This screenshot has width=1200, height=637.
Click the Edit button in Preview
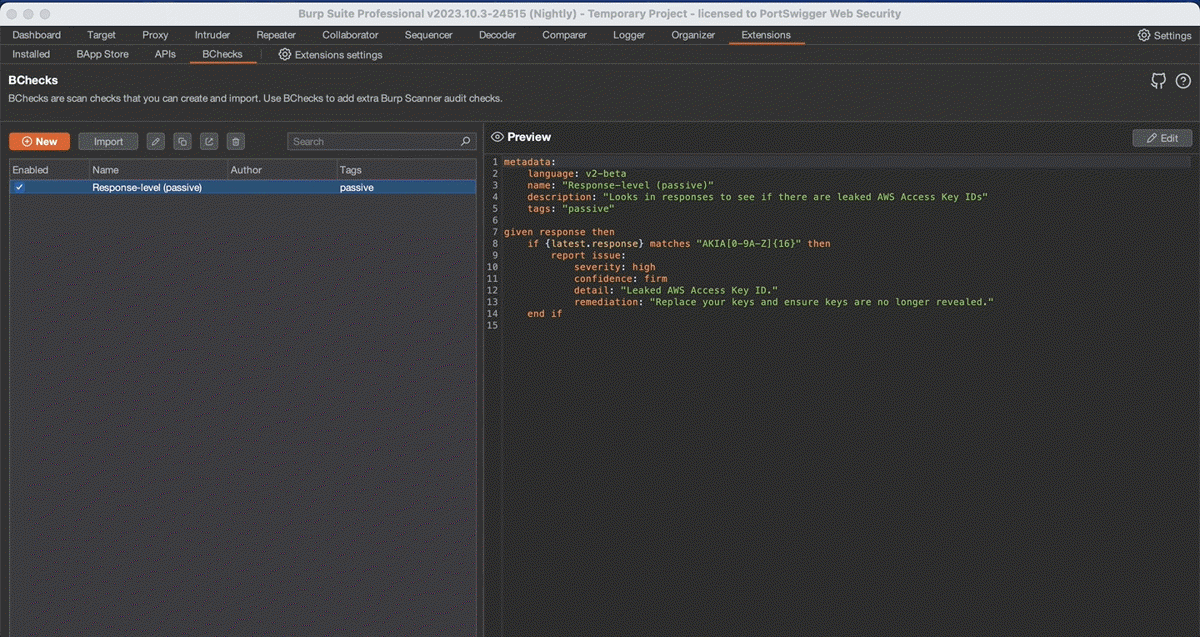click(x=1162, y=138)
